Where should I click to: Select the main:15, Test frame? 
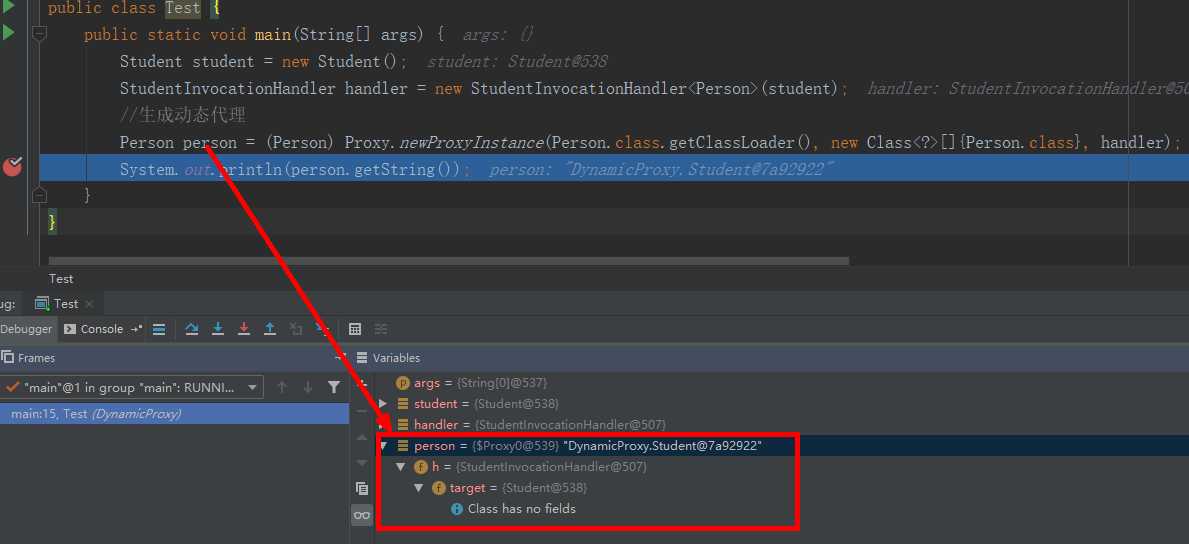click(174, 414)
